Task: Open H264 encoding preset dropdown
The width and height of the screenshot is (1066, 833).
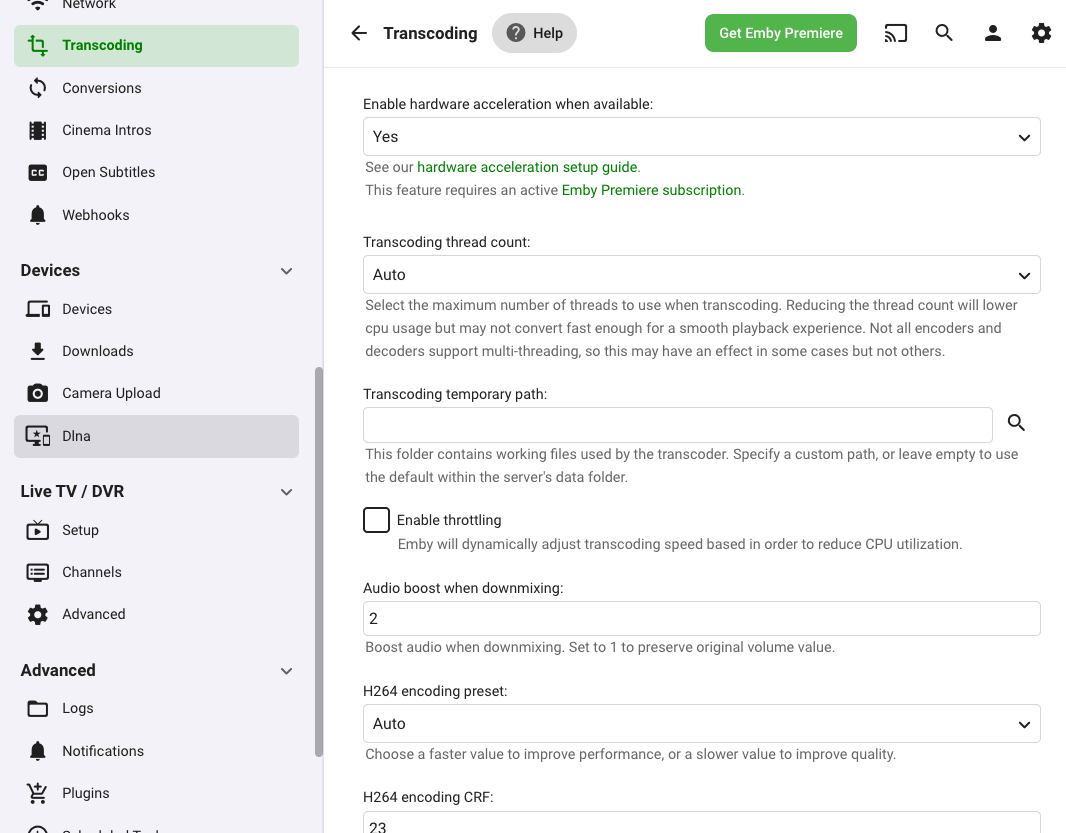Action: click(700, 724)
